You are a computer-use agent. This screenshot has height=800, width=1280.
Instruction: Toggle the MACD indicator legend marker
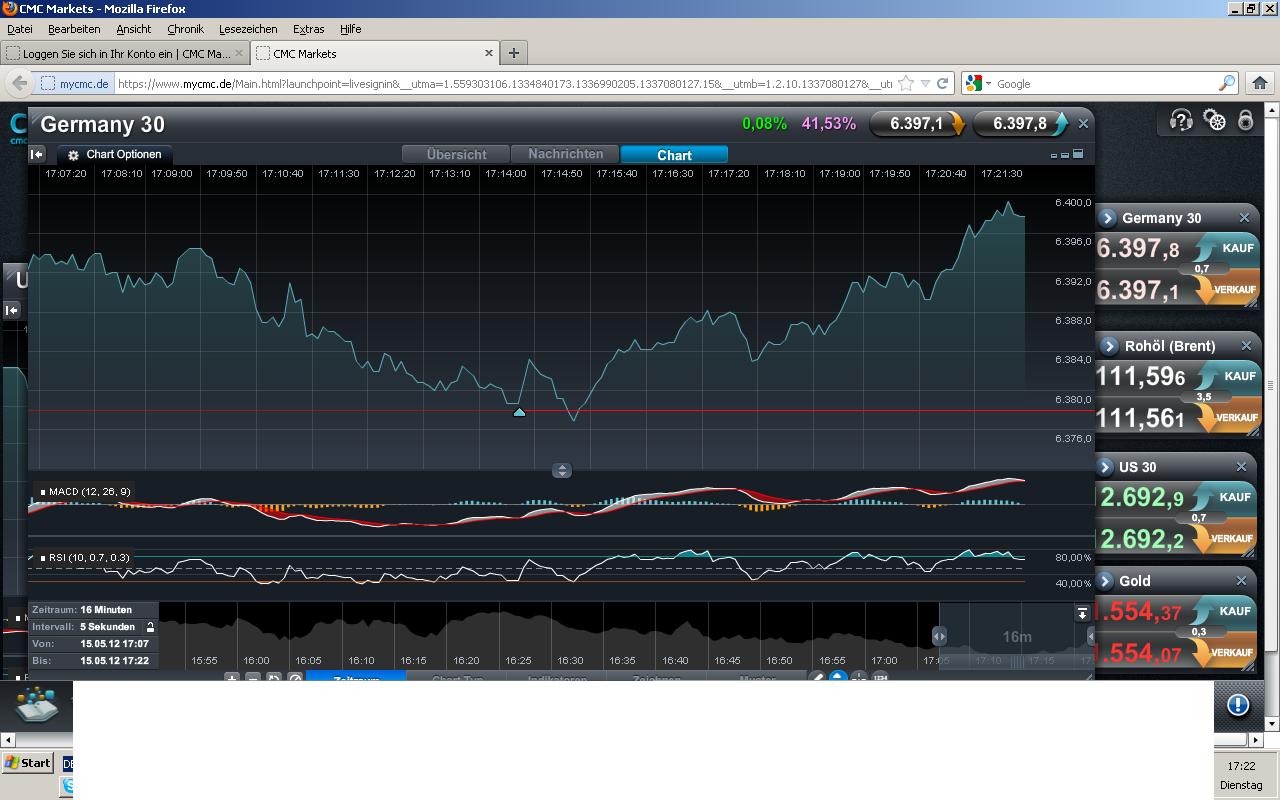[x=44, y=492]
